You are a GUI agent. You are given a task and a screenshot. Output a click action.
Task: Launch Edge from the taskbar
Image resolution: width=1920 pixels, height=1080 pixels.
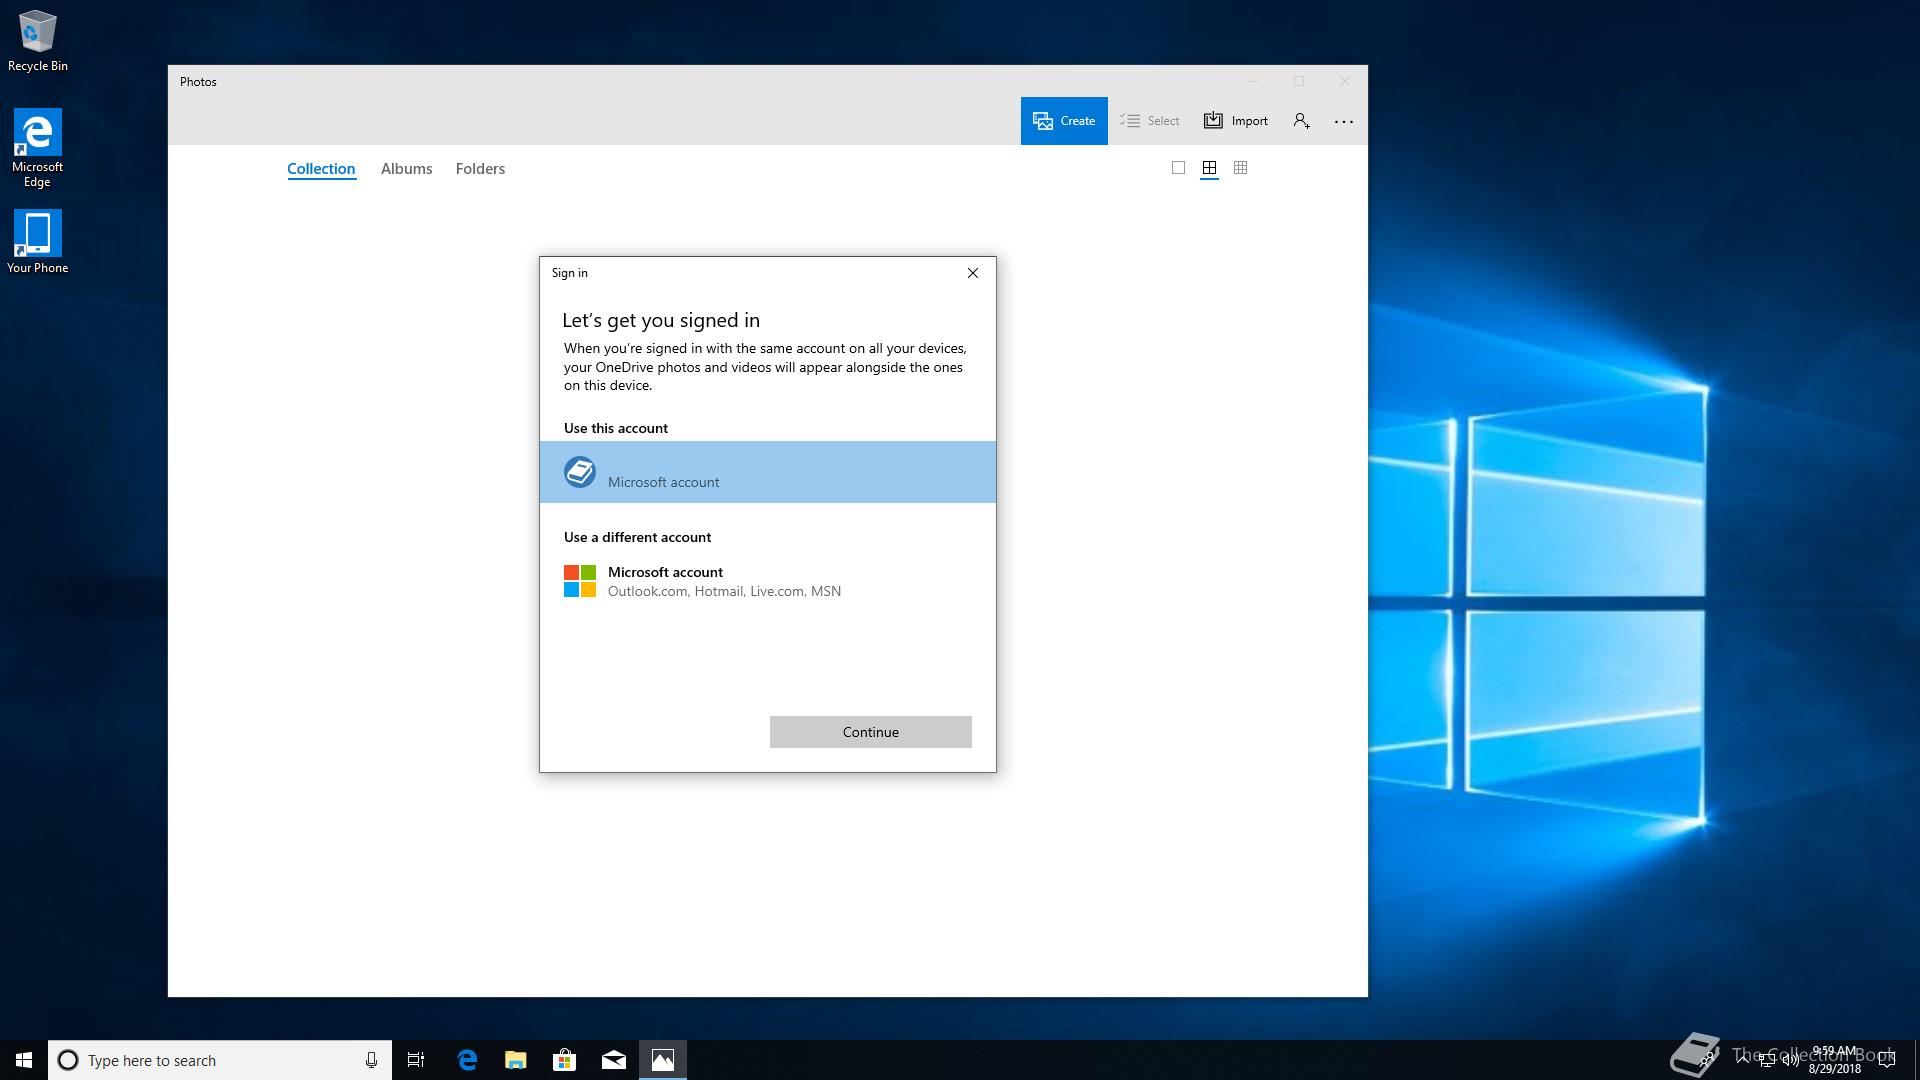click(467, 1060)
